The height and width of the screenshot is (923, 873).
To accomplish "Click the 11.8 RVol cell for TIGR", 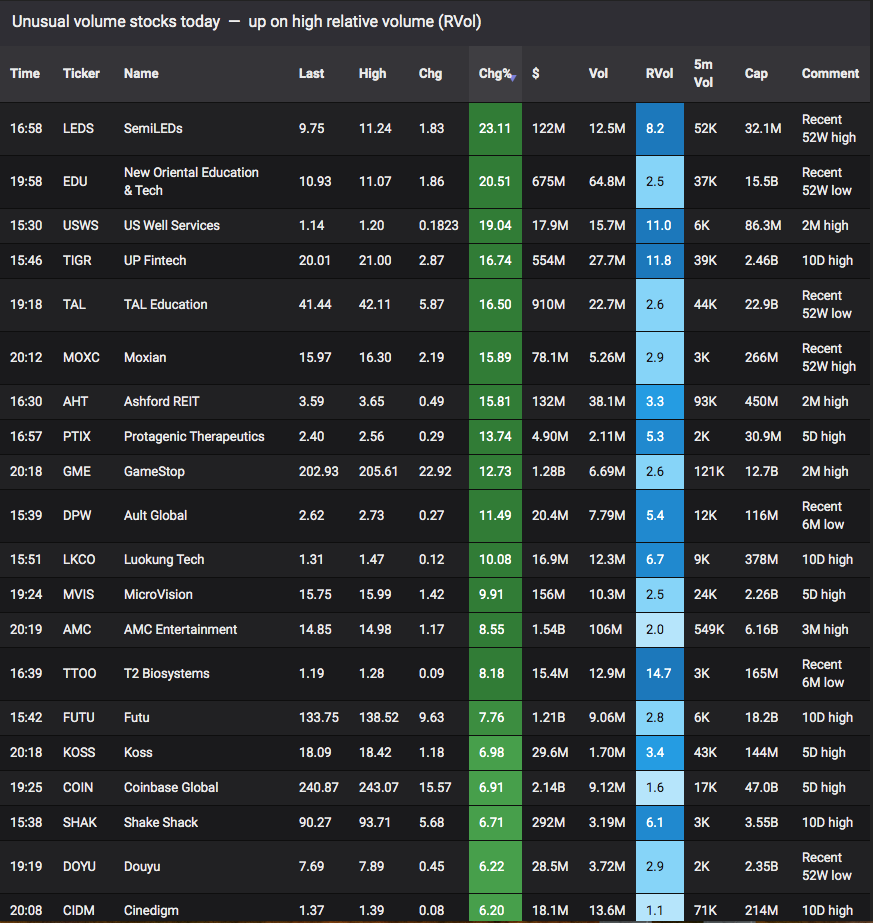I will 659,260.
